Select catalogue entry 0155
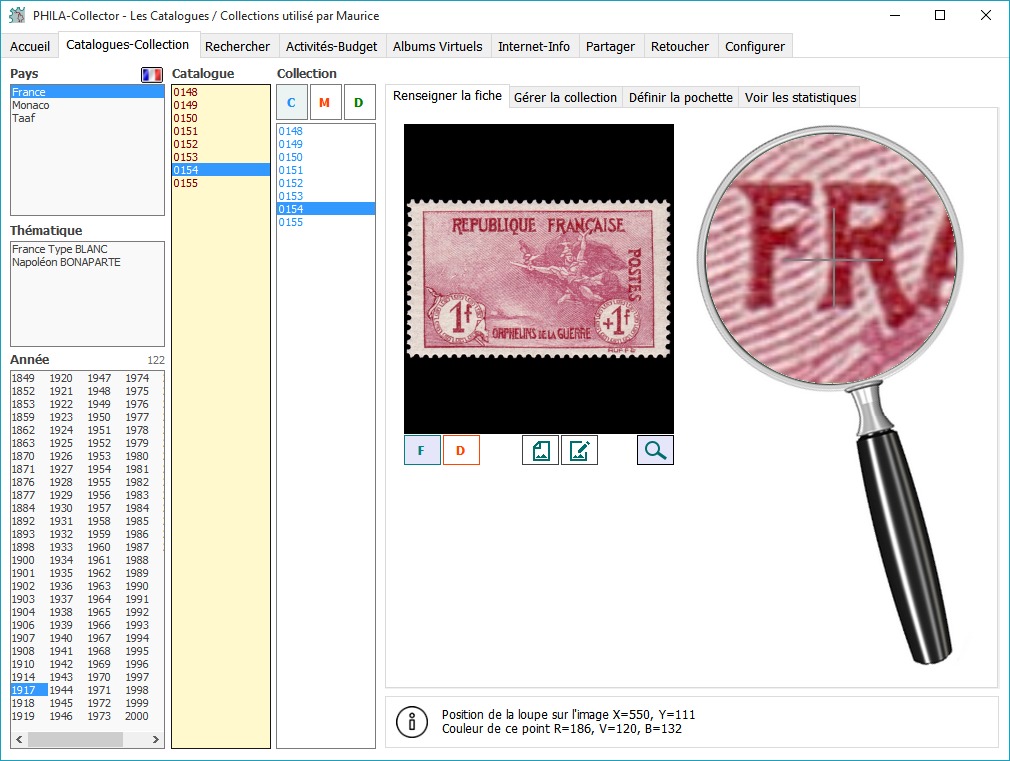Screen dimensions: 1010x761 tap(220, 183)
